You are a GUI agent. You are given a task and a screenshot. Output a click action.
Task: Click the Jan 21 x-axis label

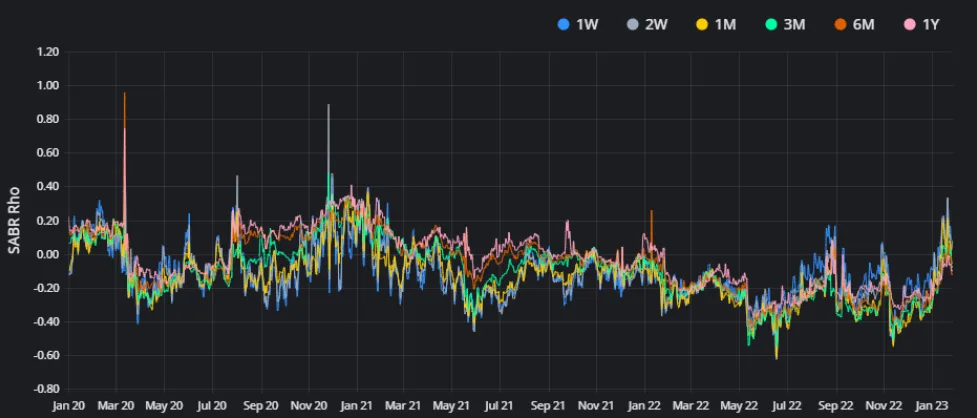(x=357, y=404)
